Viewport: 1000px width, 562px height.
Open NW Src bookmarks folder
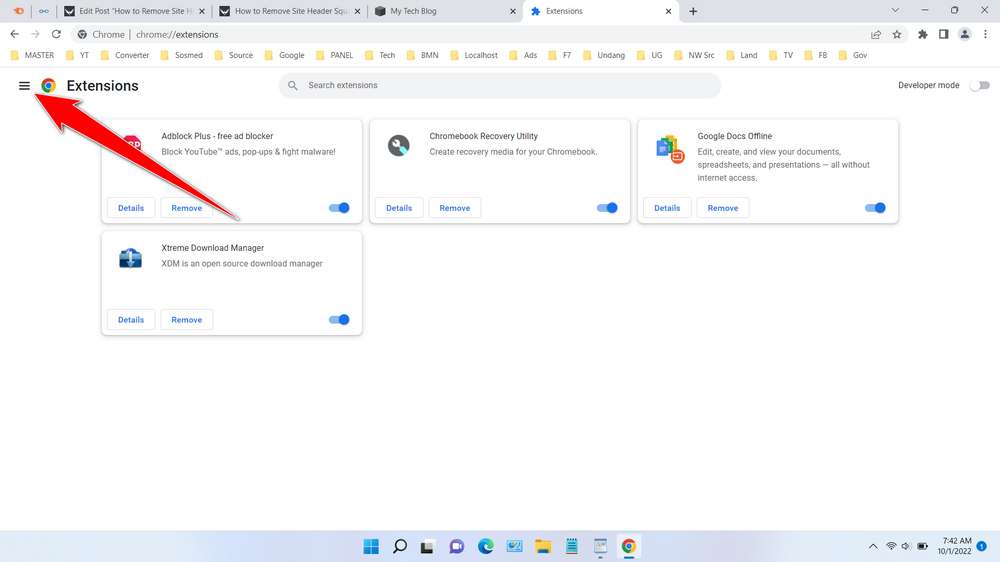pyautogui.click(x=695, y=55)
